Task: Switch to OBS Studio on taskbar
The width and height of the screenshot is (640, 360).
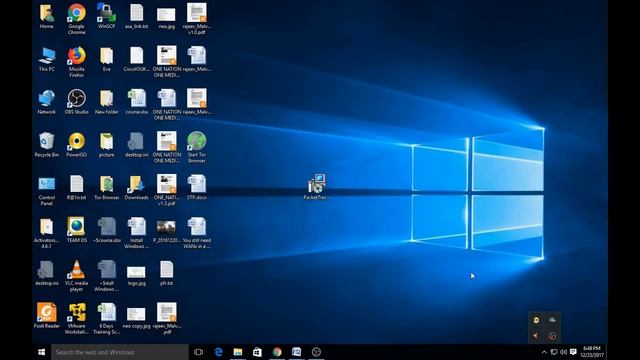Action: [x=316, y=352]
